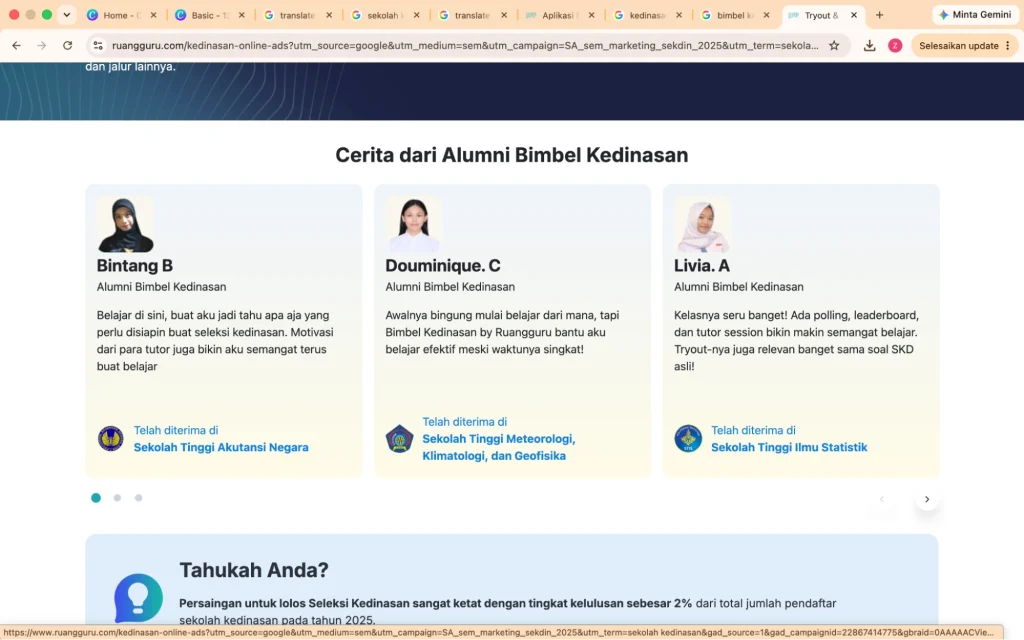Expand the tab search dropdown
The image size is (1024, 640).
click(67, 15)
